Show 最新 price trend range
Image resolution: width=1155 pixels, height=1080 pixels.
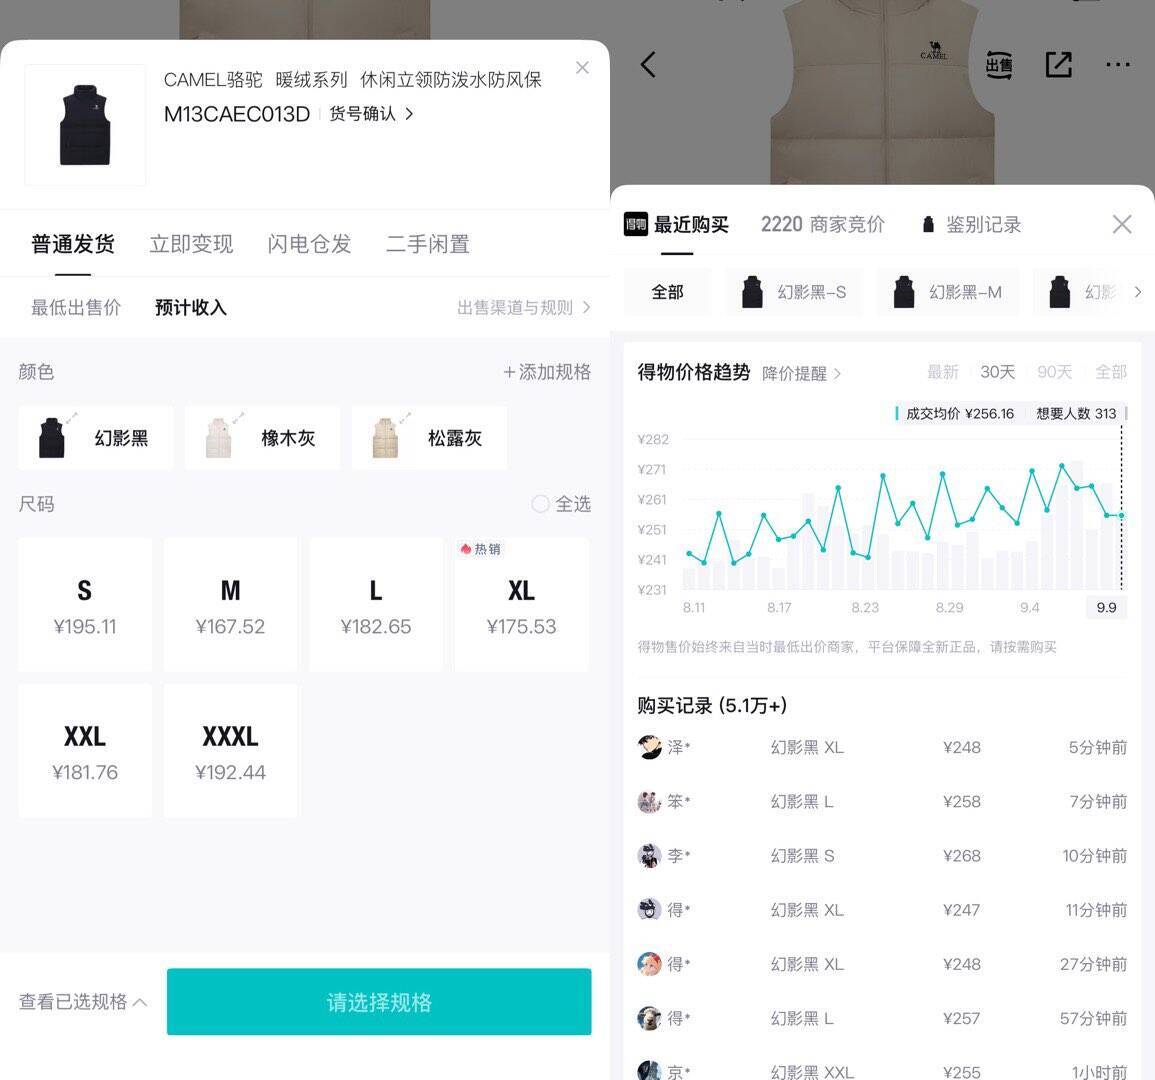pyautogui.click(x=943, y=372)
